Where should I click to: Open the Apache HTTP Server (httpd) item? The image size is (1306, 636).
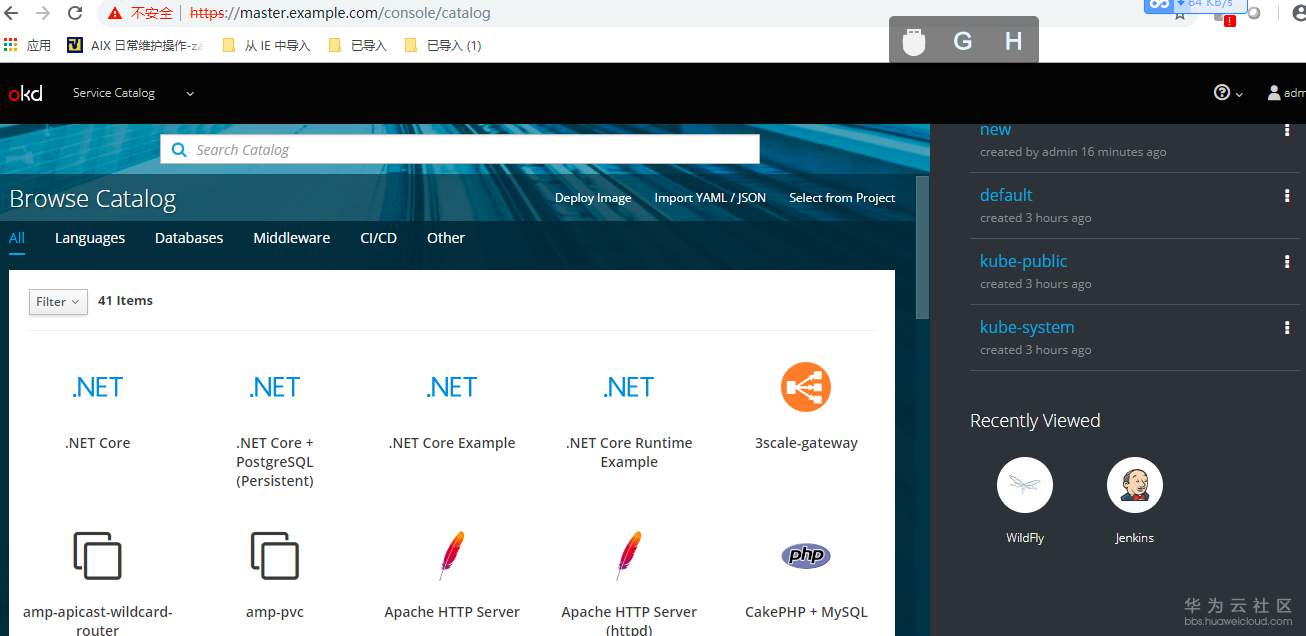point(629,585)
